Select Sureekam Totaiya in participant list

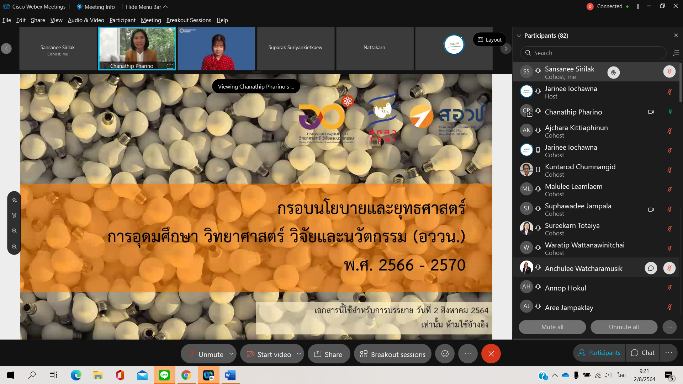pyautogui.click(x=595, y=229)
